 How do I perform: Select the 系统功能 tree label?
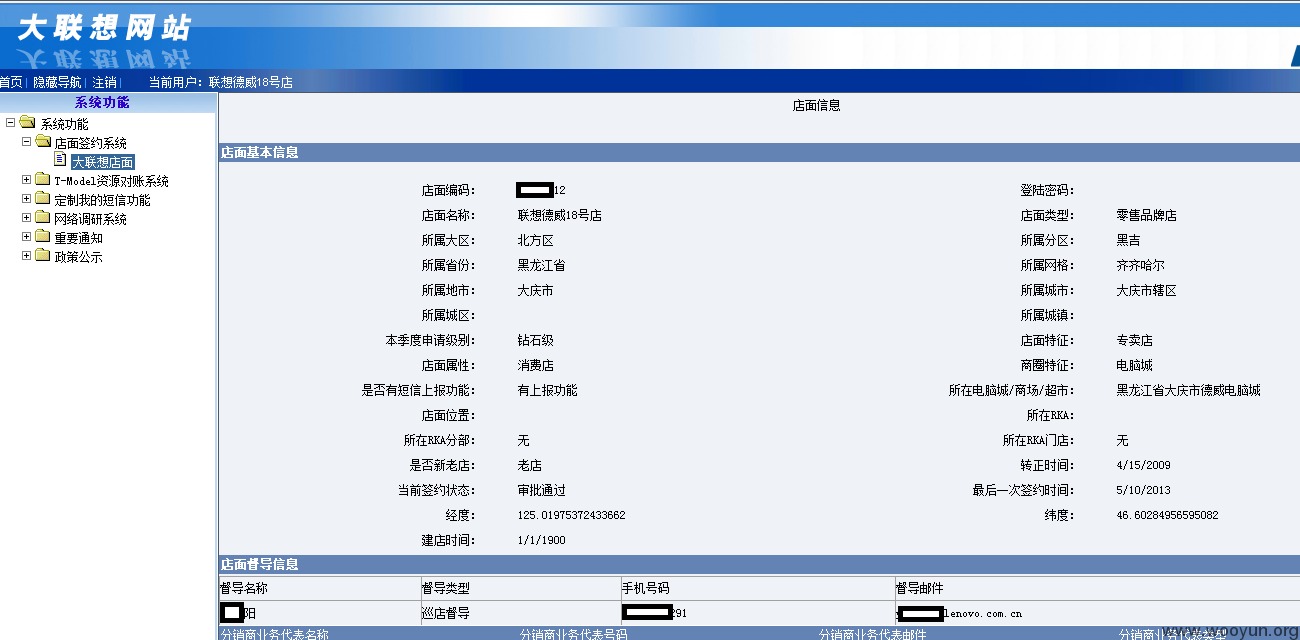point(64,124)
